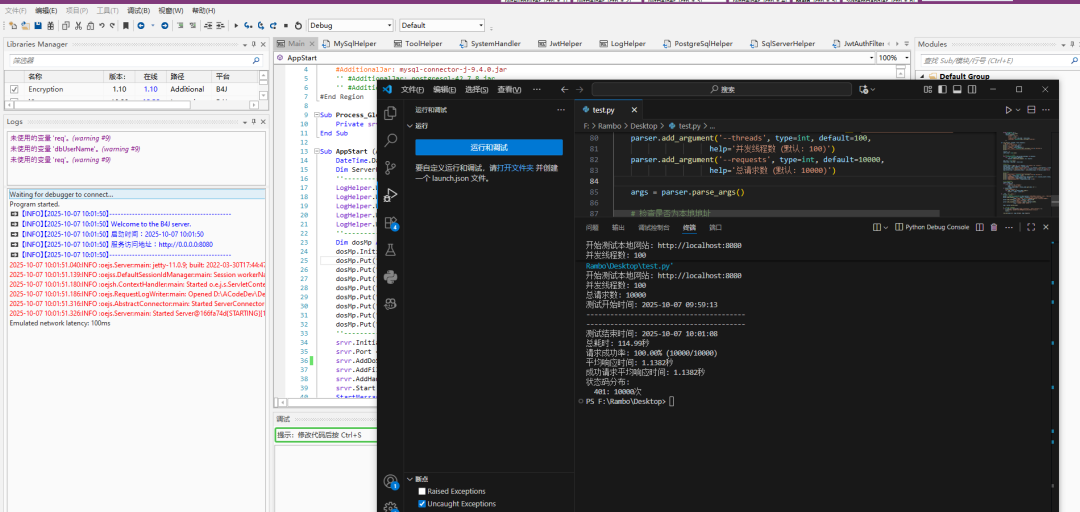
Task: Open the VS Code Explorer icon
Action: pos(391,113)
